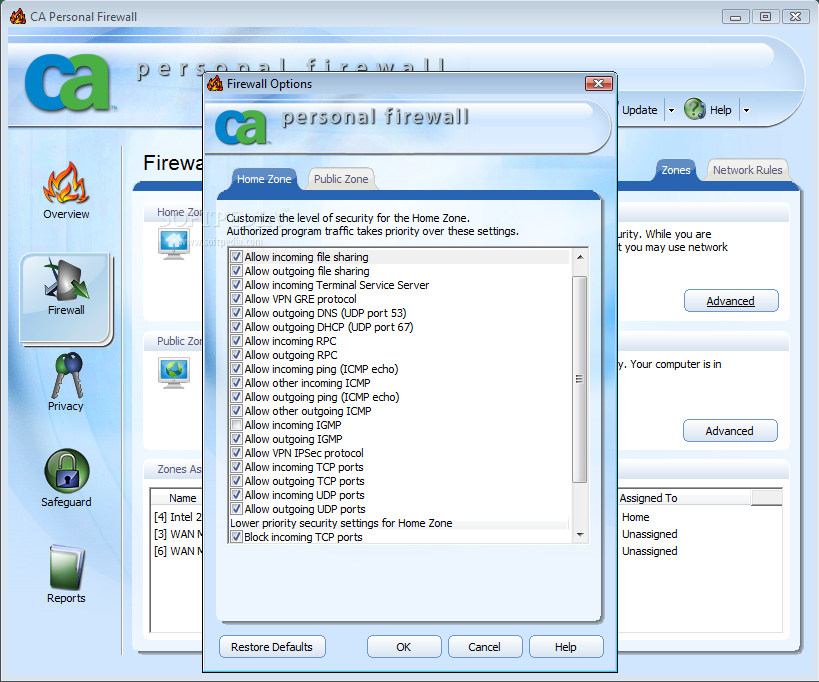819x682 pixels.
Task: Click the CA logo in Firewall Options dialog
Action: (x=241, y=126)
